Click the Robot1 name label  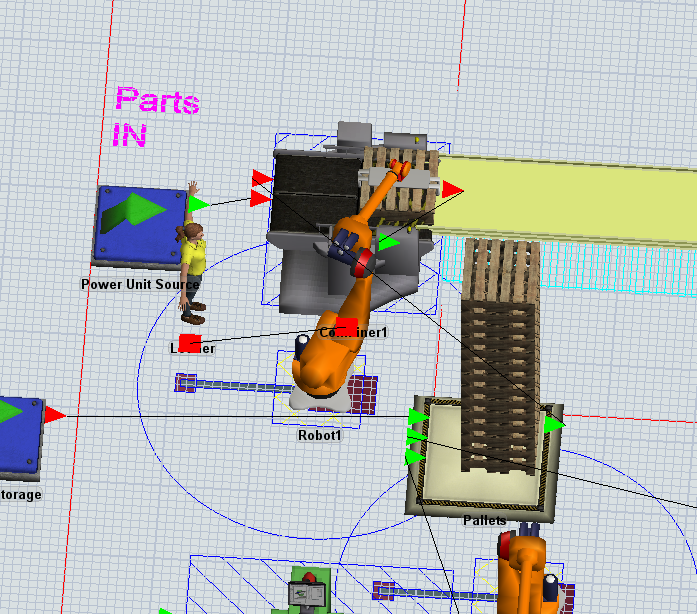click(320, 436)
